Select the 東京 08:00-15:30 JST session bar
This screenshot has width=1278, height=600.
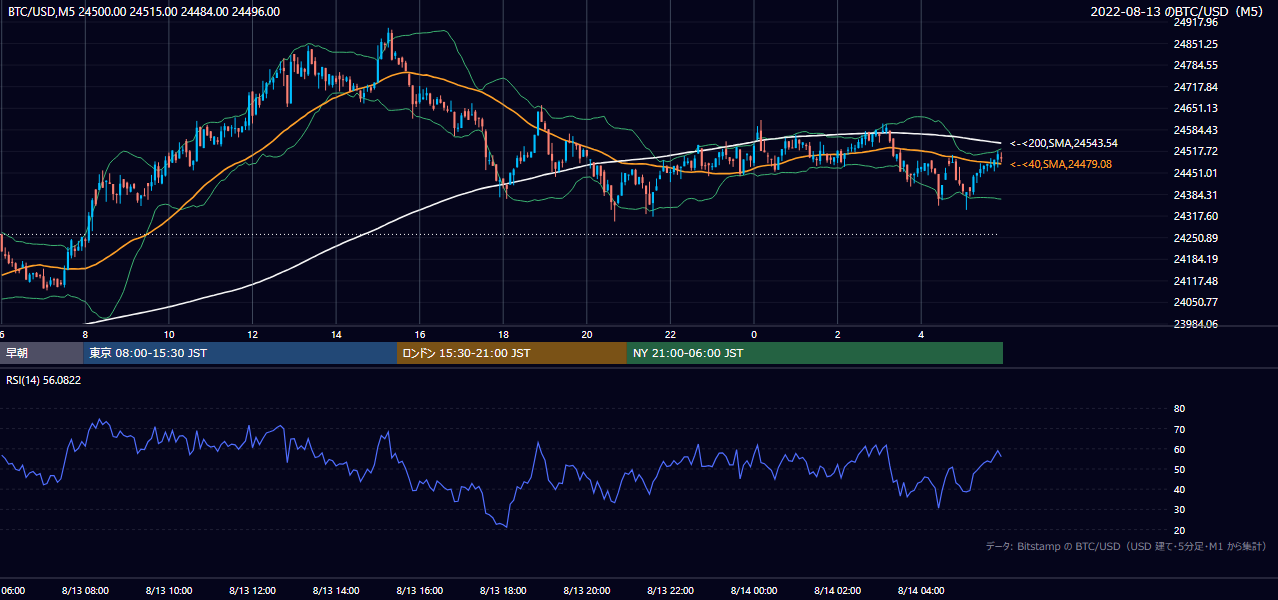click(x=240, y=353)
